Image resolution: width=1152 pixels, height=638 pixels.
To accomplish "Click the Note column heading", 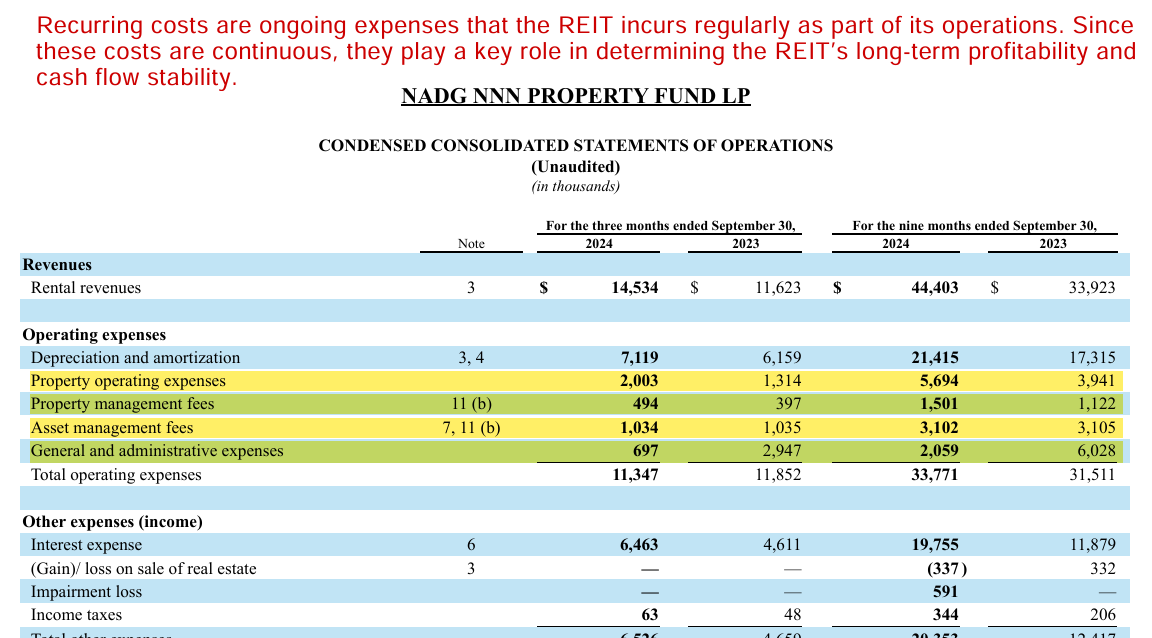I will pos(470,243).
